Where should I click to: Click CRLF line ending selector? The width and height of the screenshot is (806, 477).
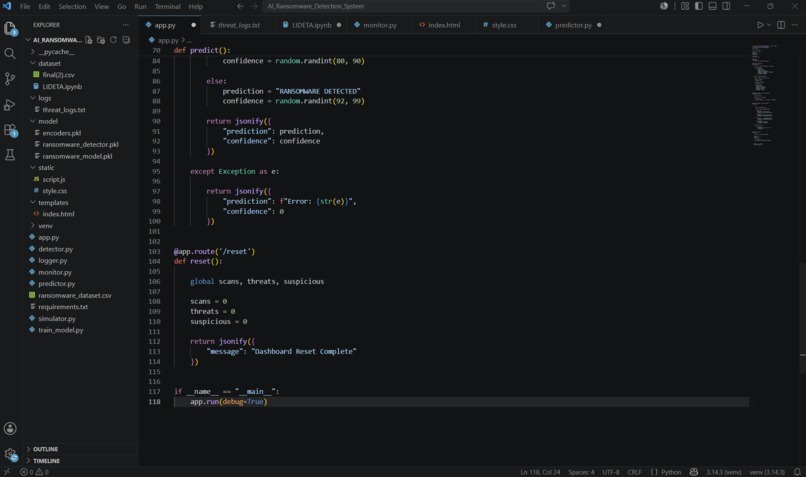coord(634,472)
